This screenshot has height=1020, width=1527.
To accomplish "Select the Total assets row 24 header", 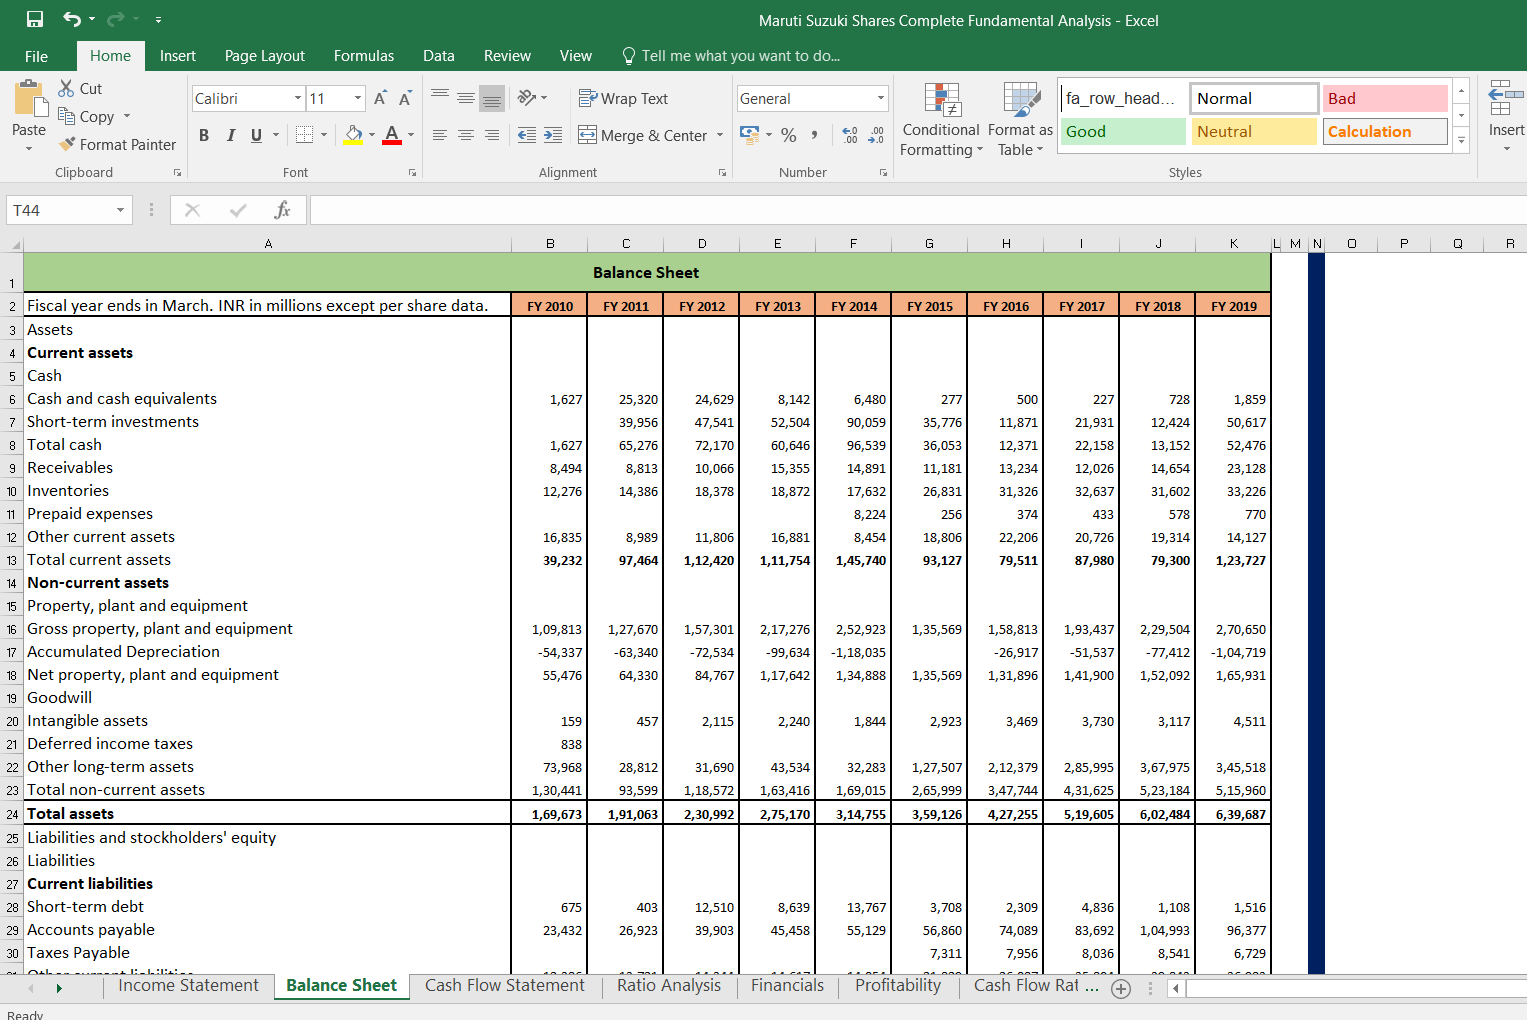I will click(x=12, y=814).
